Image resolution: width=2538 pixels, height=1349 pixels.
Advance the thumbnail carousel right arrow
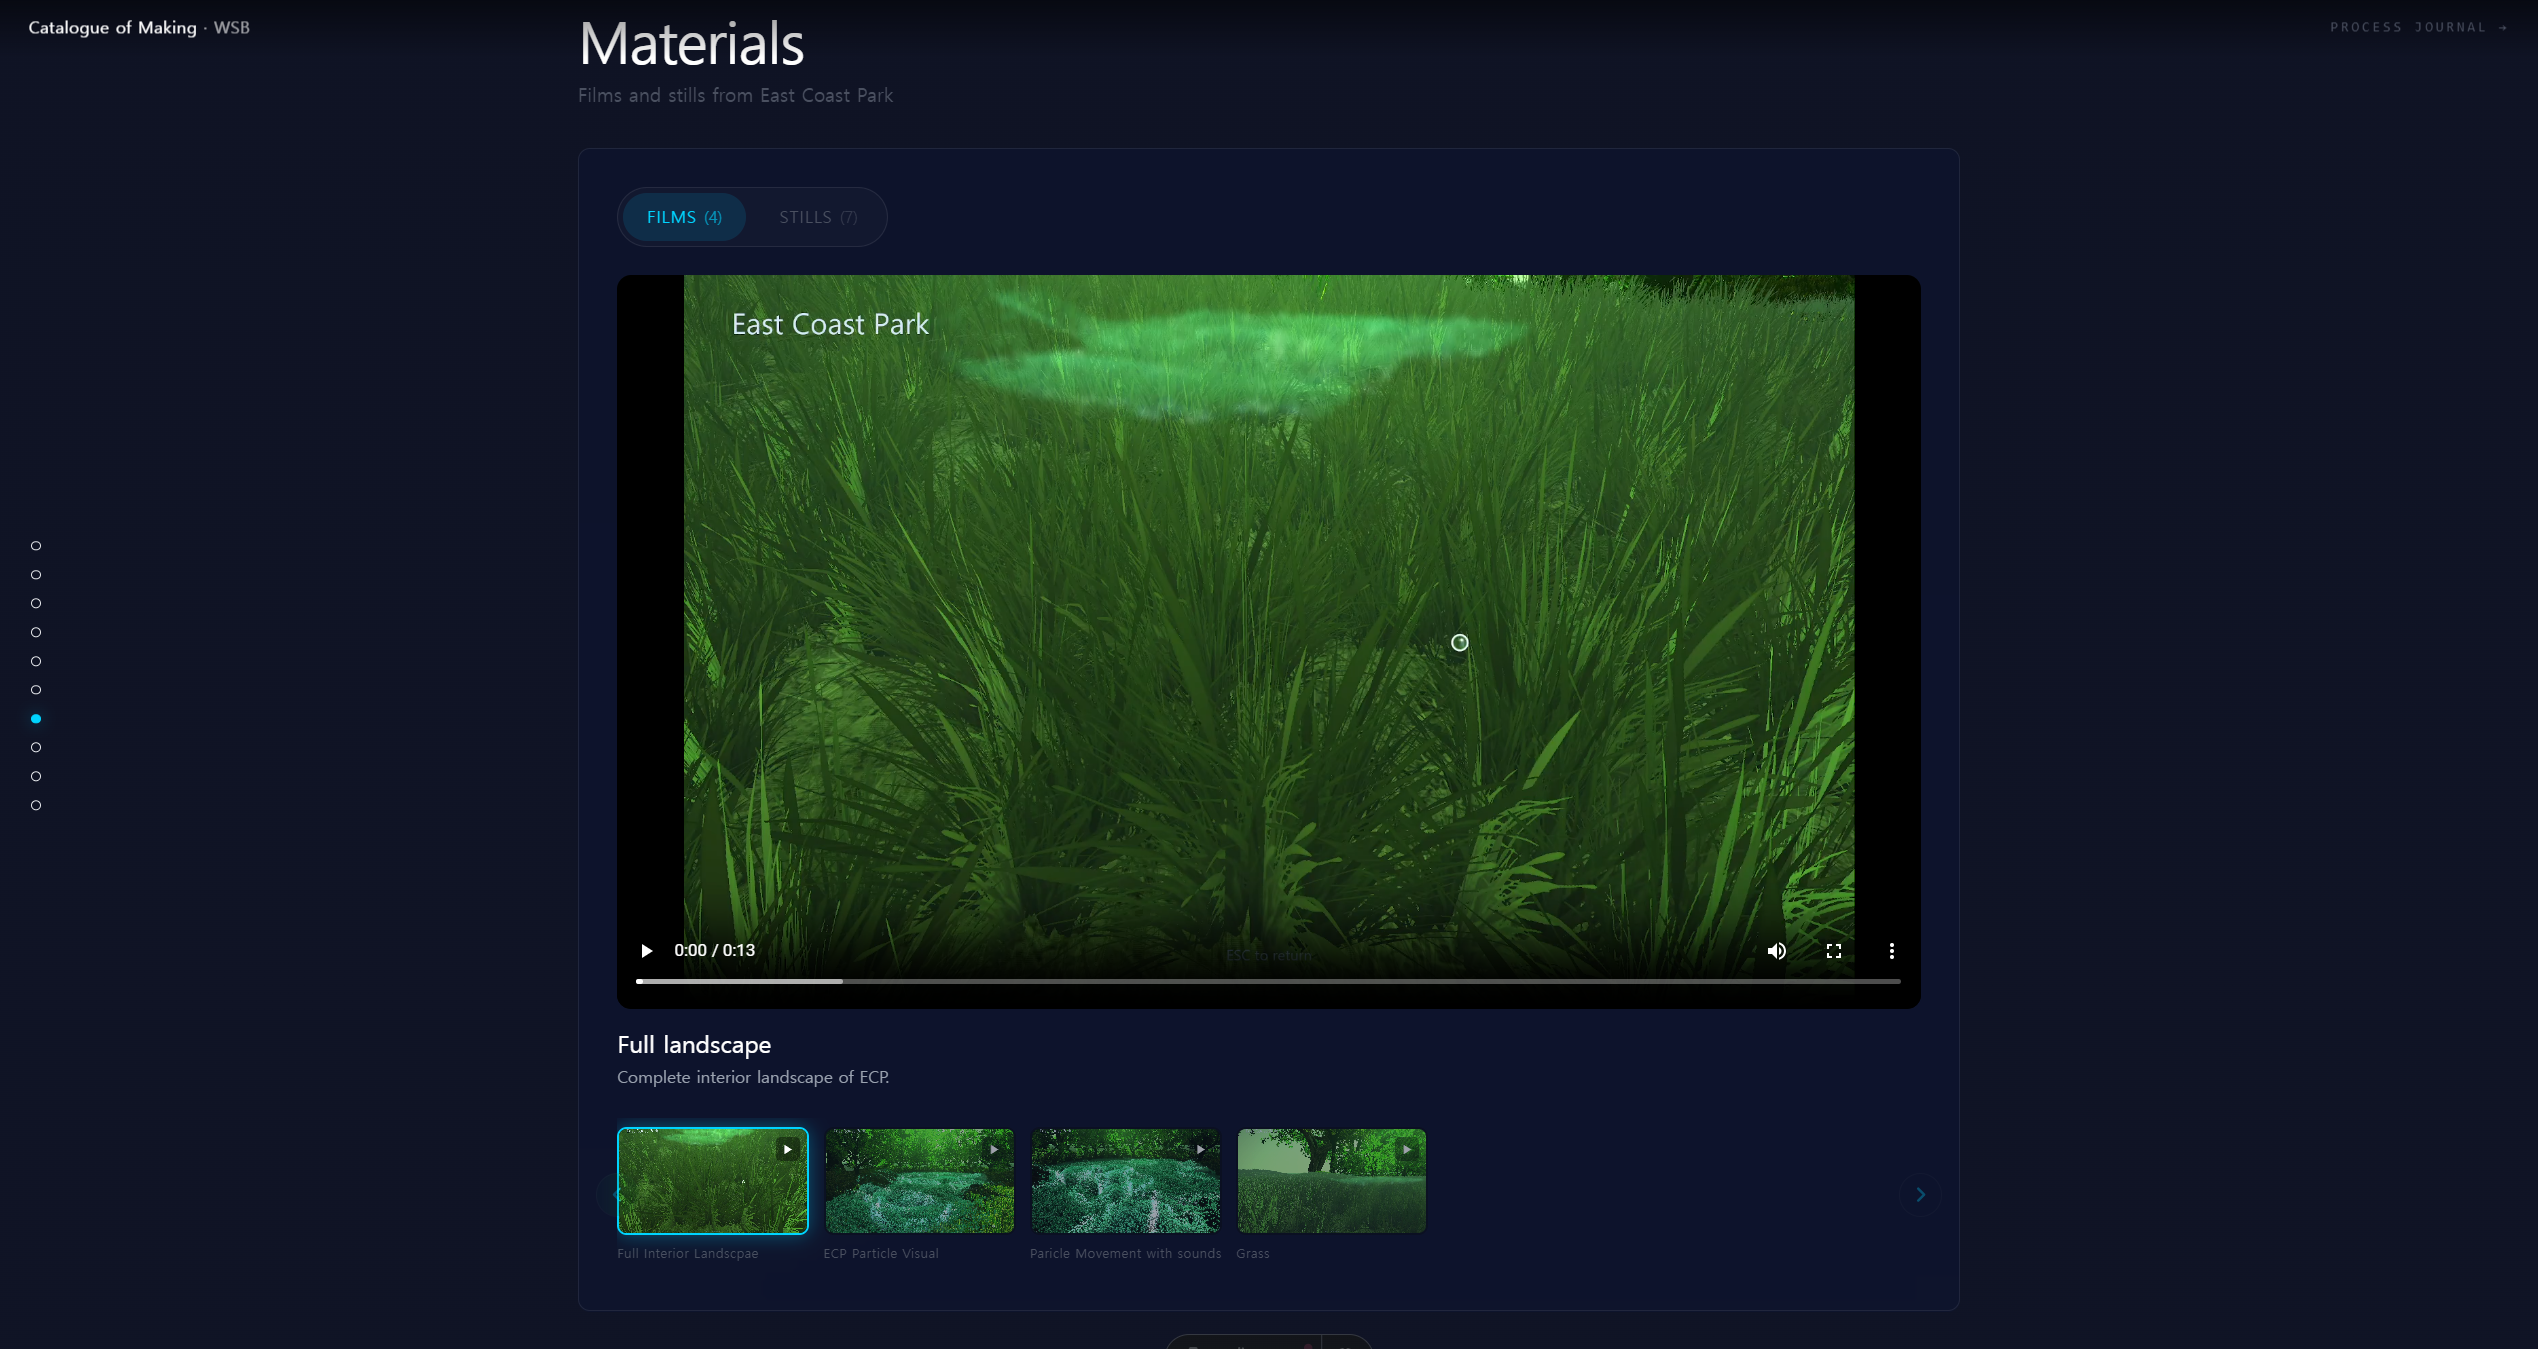pyautogui.click(x=1919, y=1194)
